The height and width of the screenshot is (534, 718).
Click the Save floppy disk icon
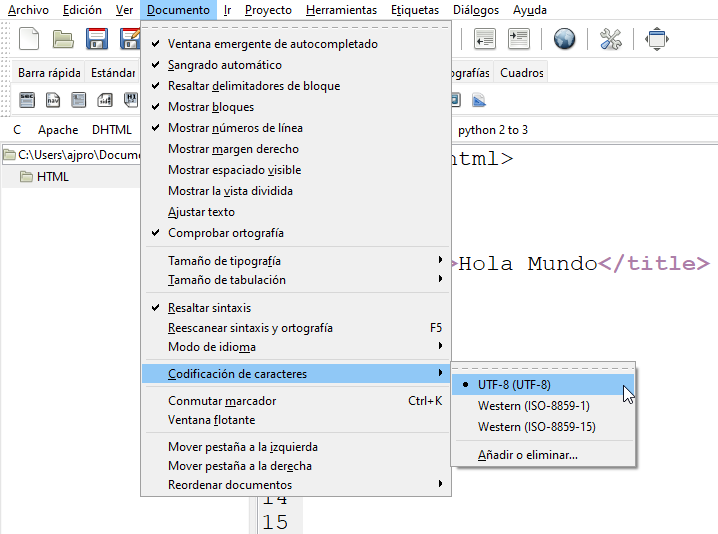pyautogui.click(x=97, y=39)
